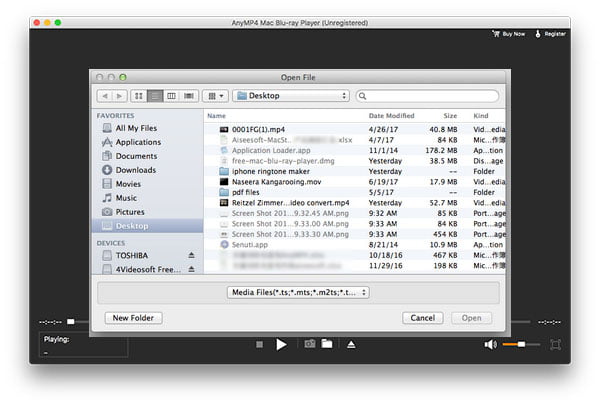This screenshot has height=406, width=600.
Task: Eject the 4Videosoft Free volume
Action: [x=191, y=269]
